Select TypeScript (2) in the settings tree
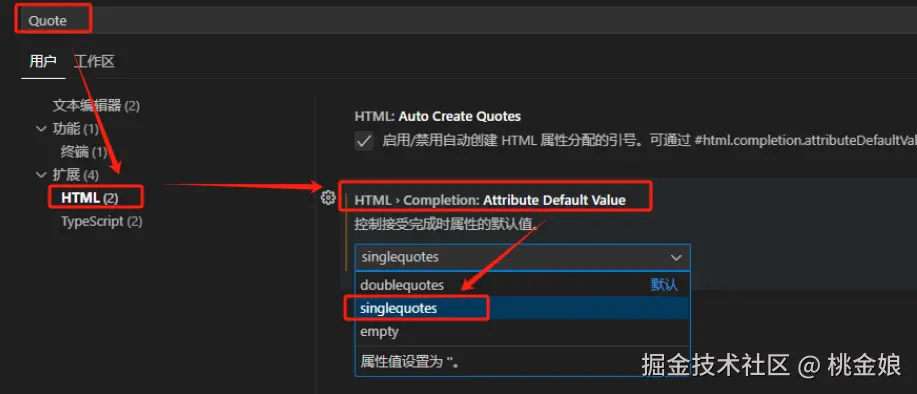The width and height of the screenshot is (917, 394). tap(102, 222)
